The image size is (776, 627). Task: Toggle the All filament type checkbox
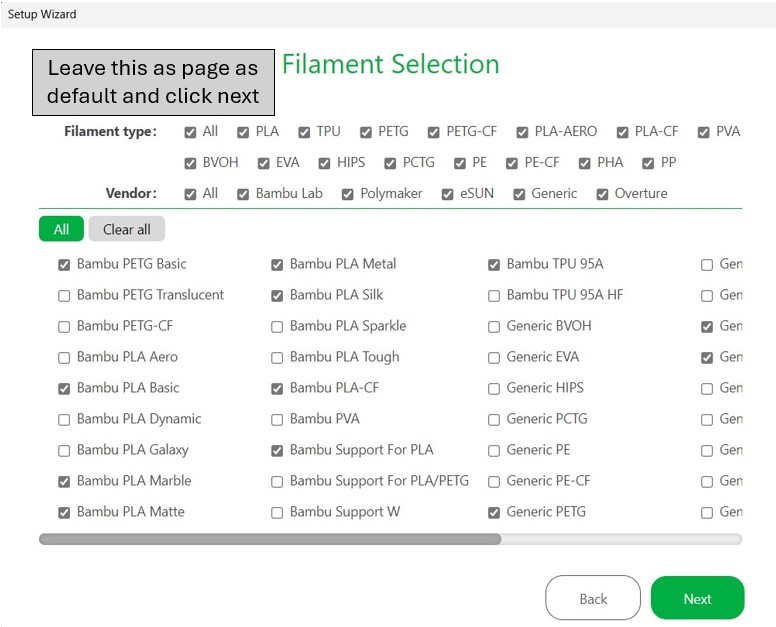tap(190, 132)
